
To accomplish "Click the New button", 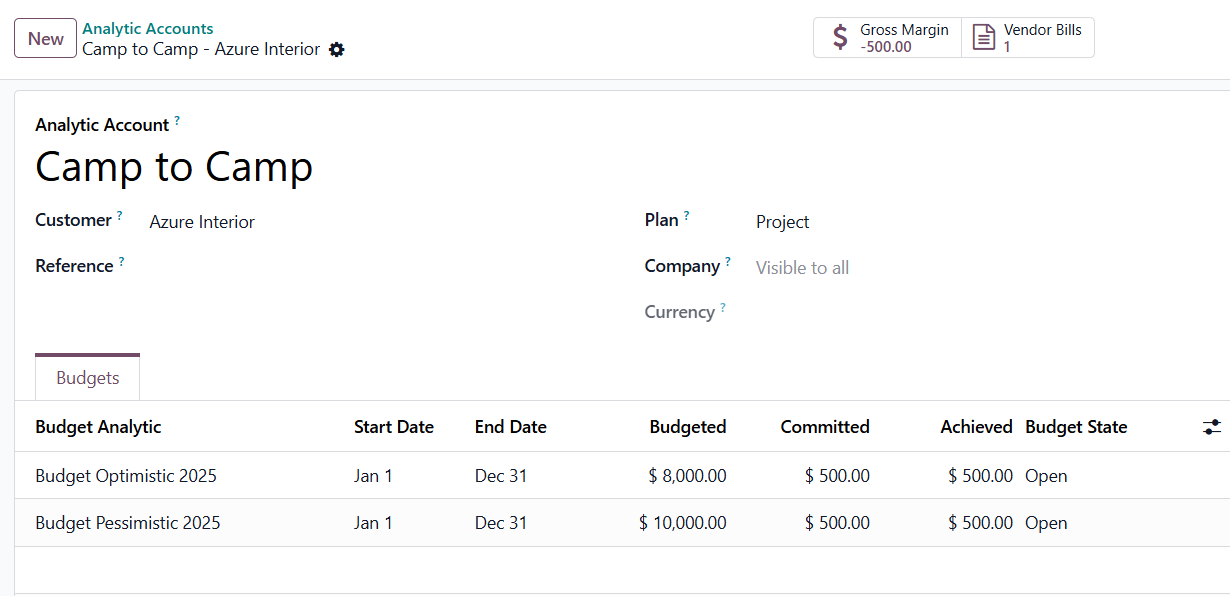I will coord(45,39).
